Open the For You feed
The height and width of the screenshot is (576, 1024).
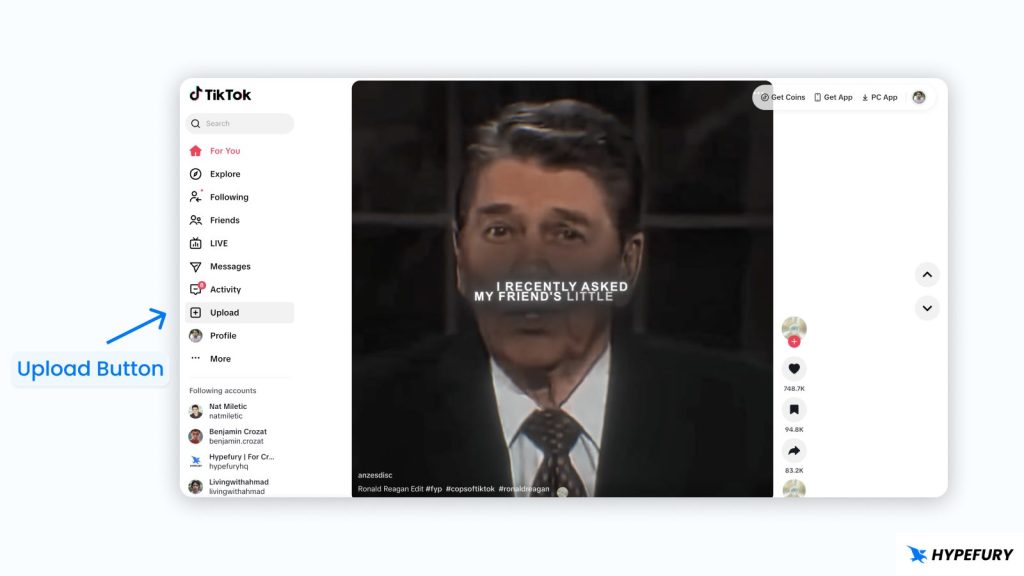(224, 151)
